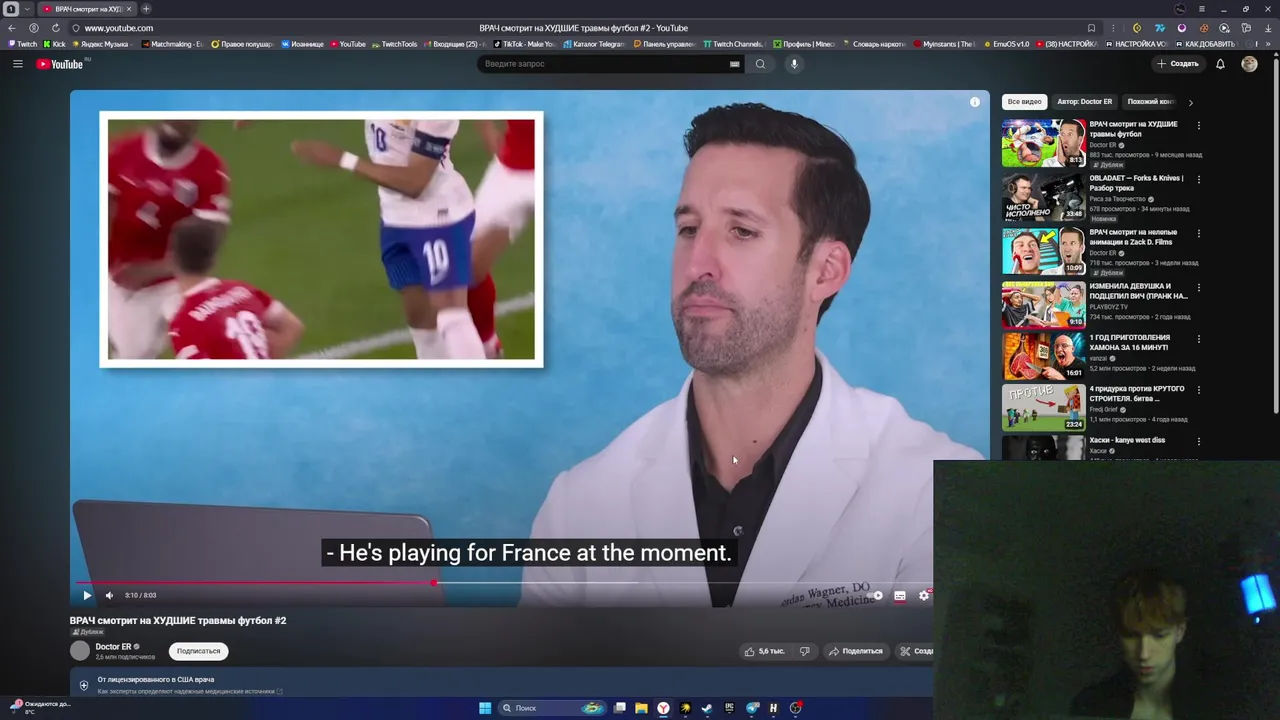Open Steam from taskbar
The height and width of the screenshot is (720, 1280).
pos(707,708)
